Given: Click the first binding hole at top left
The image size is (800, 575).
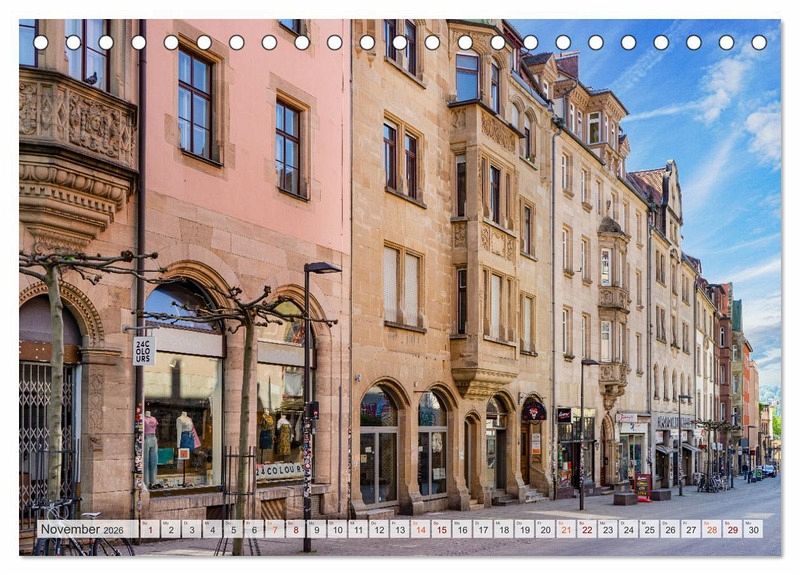Looking at the screenshot, I should (x=40, y=42).
